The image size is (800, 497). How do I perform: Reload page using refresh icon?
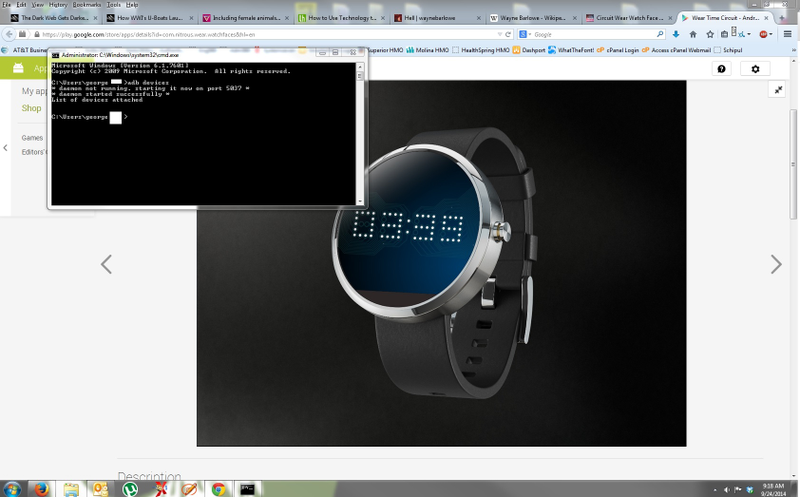click(x=508, y=34)
